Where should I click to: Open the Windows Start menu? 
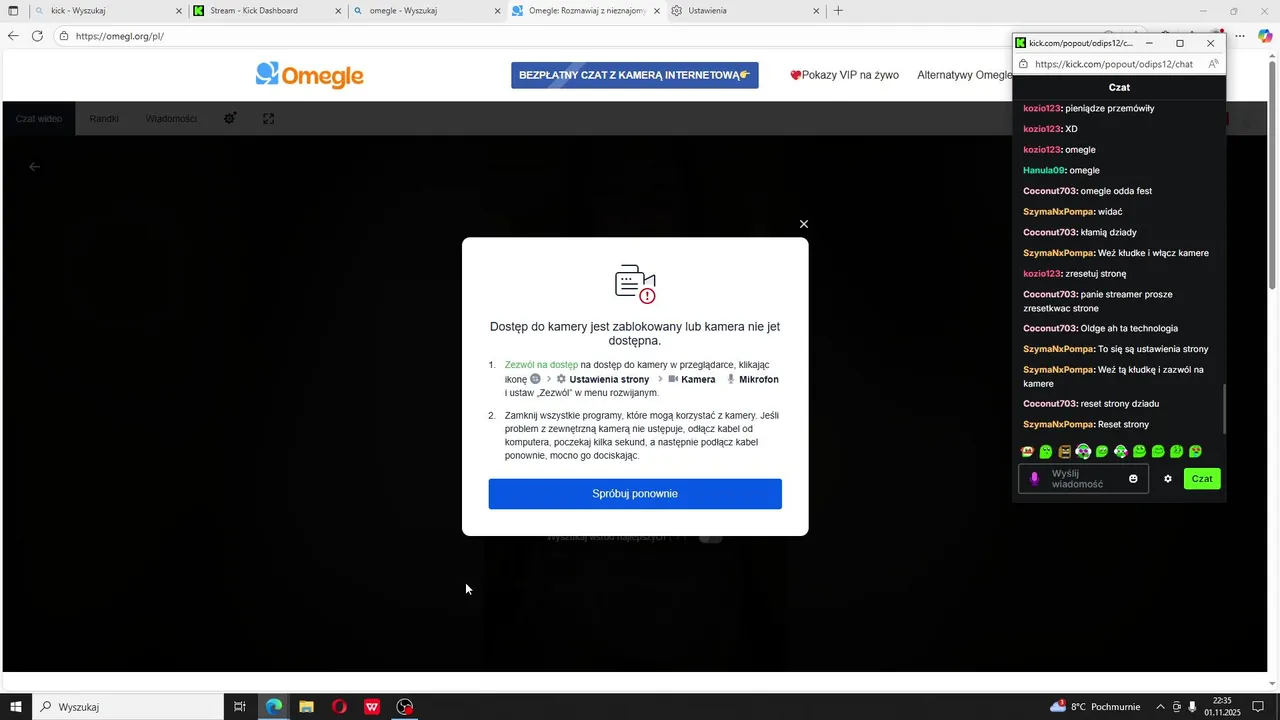tap(15, 707)
